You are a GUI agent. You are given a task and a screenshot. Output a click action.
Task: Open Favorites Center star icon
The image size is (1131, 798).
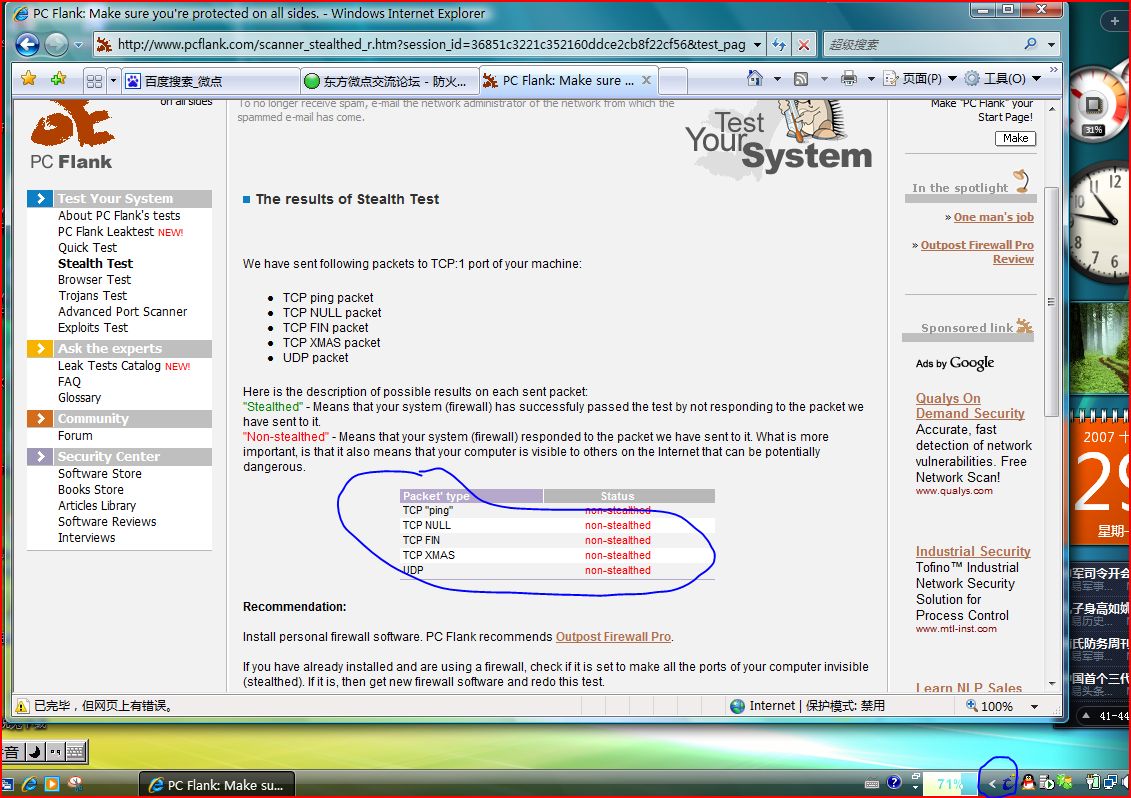pos(29,79)
